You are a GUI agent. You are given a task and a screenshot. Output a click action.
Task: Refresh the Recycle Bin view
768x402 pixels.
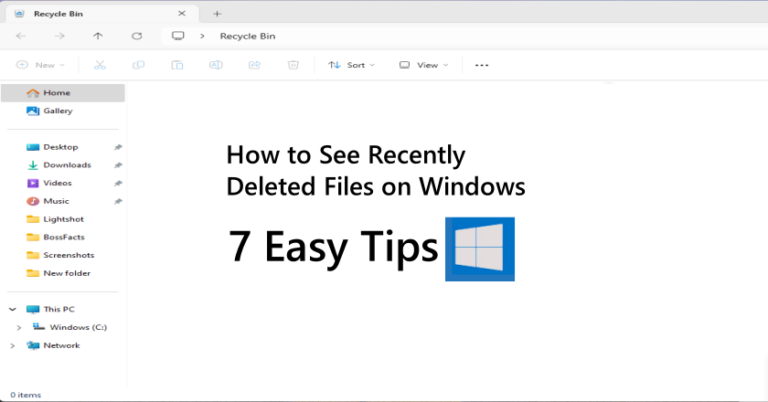coord(137,36)
